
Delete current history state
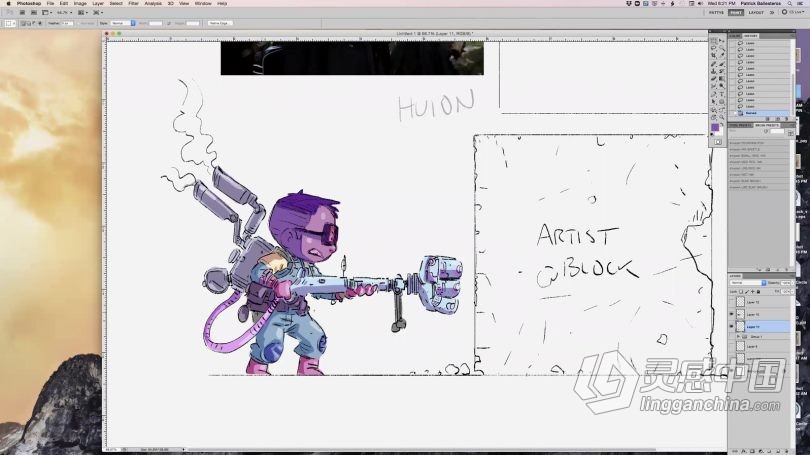[x=786, y=119]
